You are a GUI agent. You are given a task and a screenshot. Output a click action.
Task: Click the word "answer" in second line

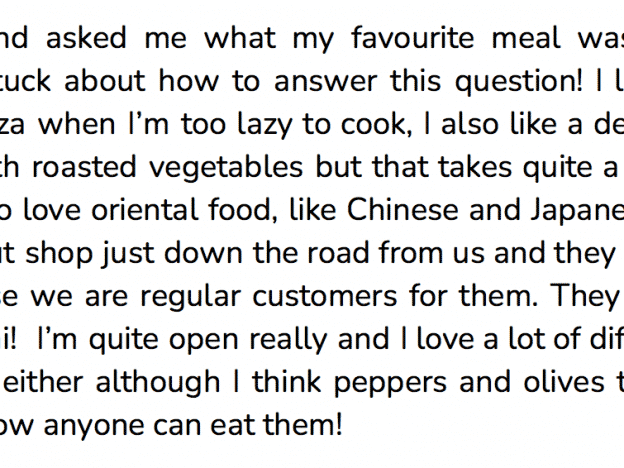click(325, 81)
